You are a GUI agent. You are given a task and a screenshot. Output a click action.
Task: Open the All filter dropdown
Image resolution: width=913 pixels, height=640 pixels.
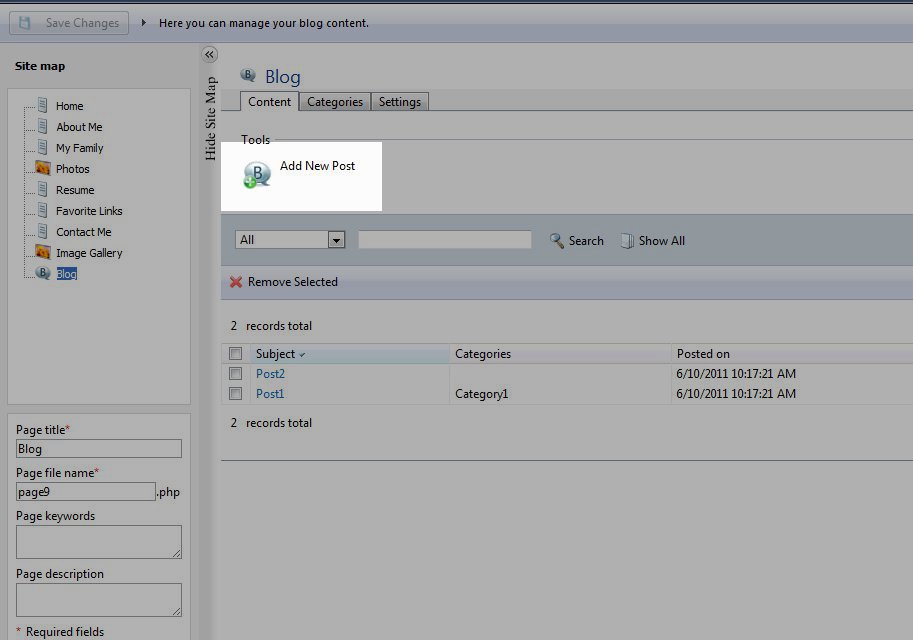(x=336, y=240)
